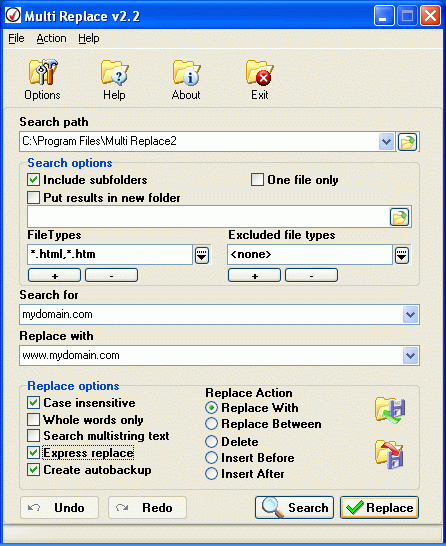Click the Search button
This screenshot has height=546, width=446.
tap(295, 508)
